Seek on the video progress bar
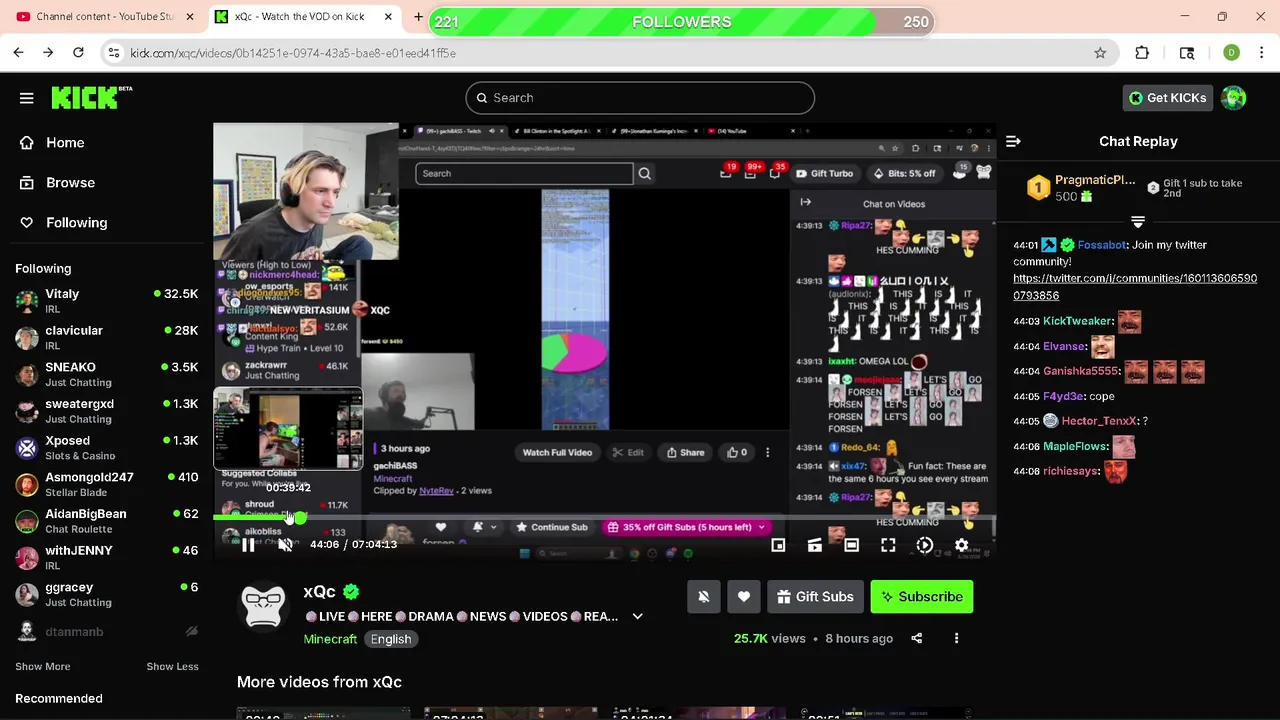Viewport: 1280px width, 720px height. (604, 518)
